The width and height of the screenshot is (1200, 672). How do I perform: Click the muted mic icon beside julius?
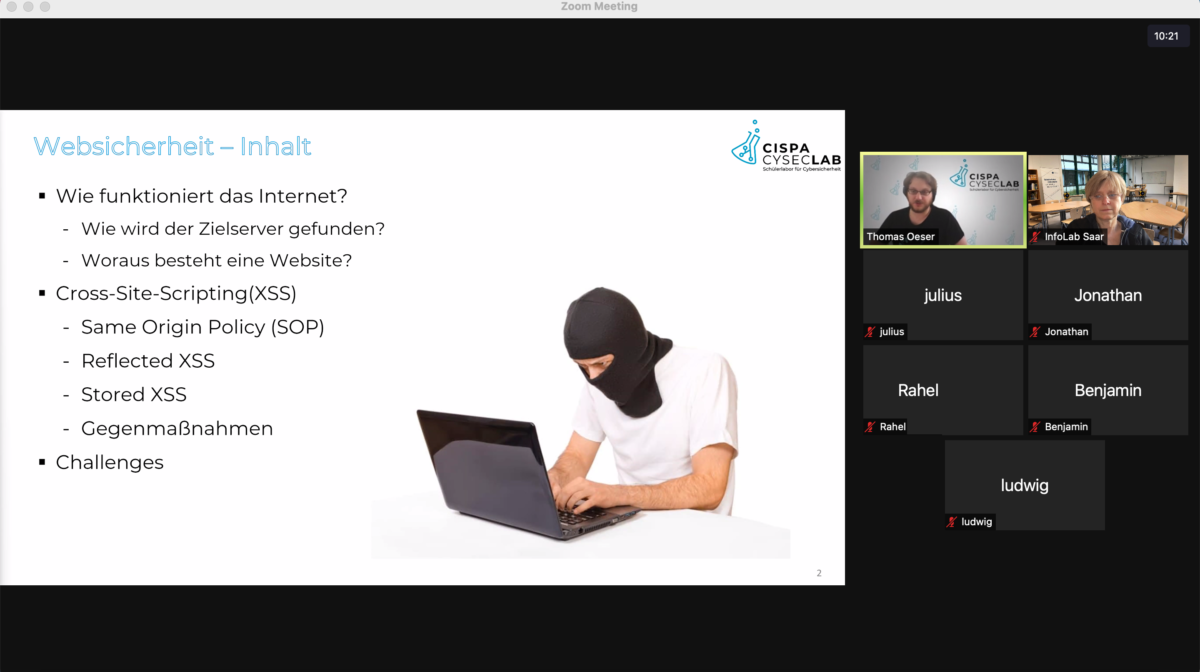point(870,332)
